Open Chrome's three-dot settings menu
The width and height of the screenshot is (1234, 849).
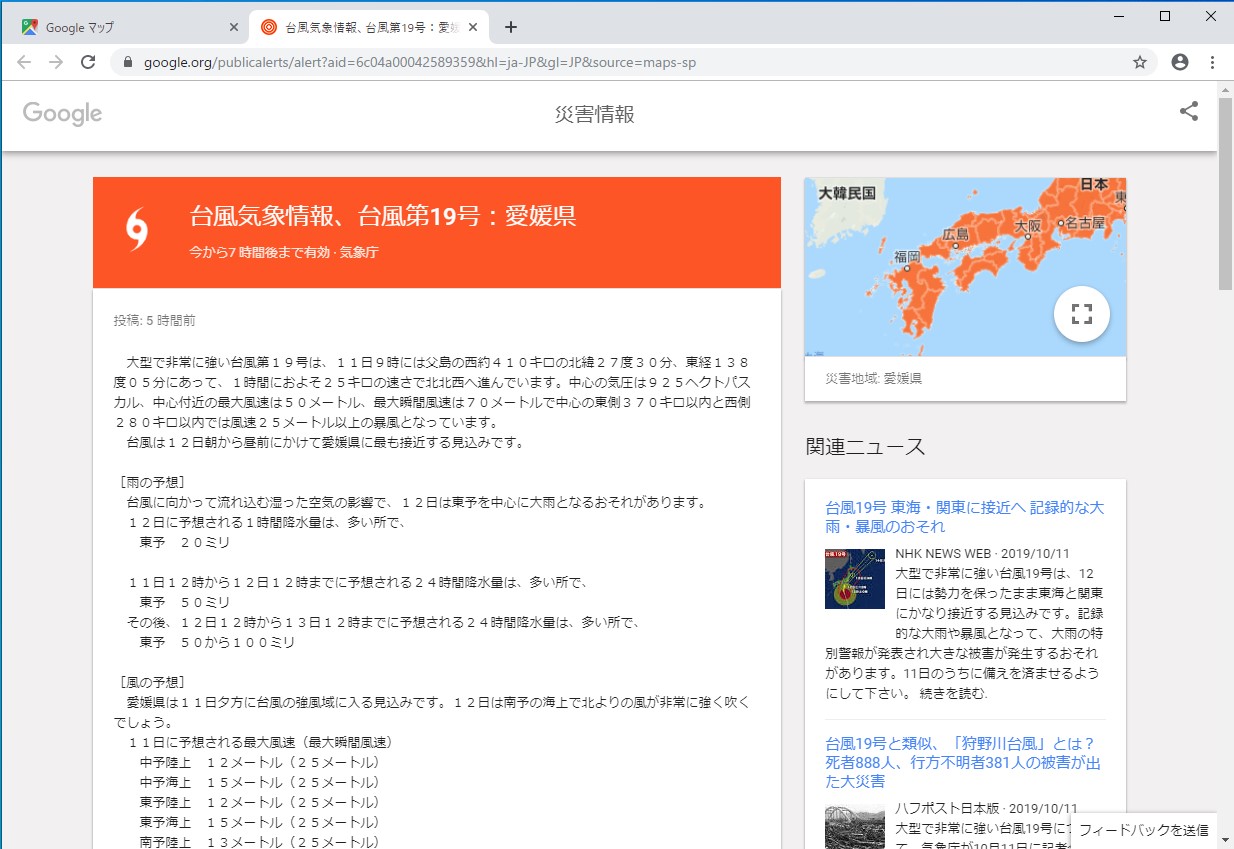pos(1213,61)
